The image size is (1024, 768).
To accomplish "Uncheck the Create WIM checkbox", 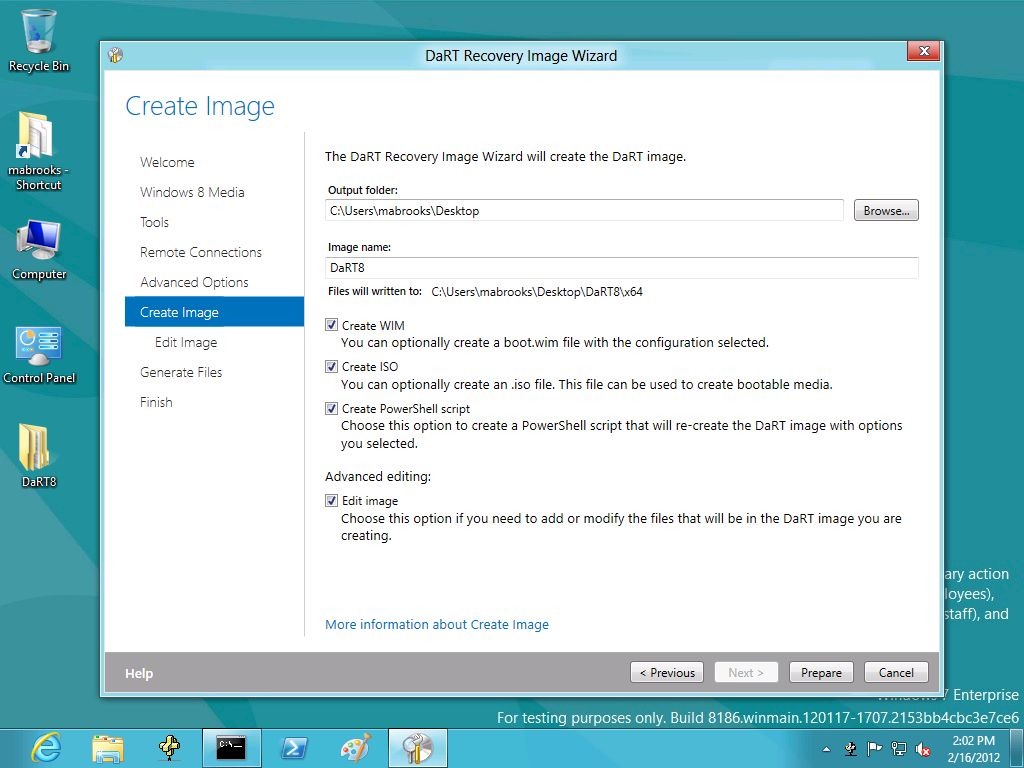I will [332, 325].
